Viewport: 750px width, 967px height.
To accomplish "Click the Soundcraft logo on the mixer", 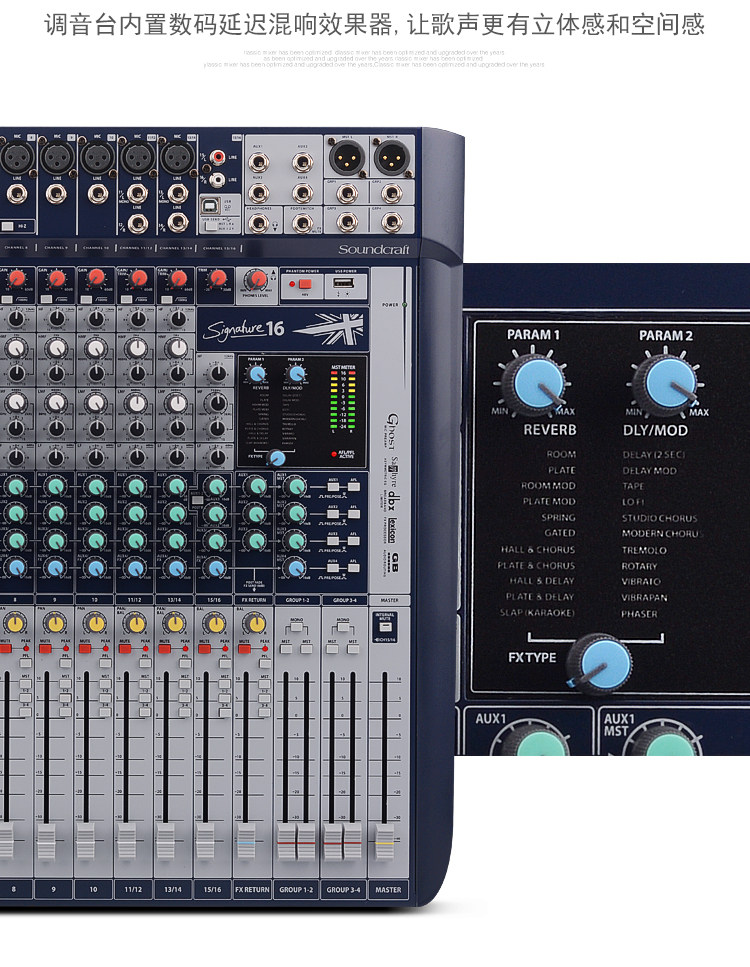I will (373, 249).
